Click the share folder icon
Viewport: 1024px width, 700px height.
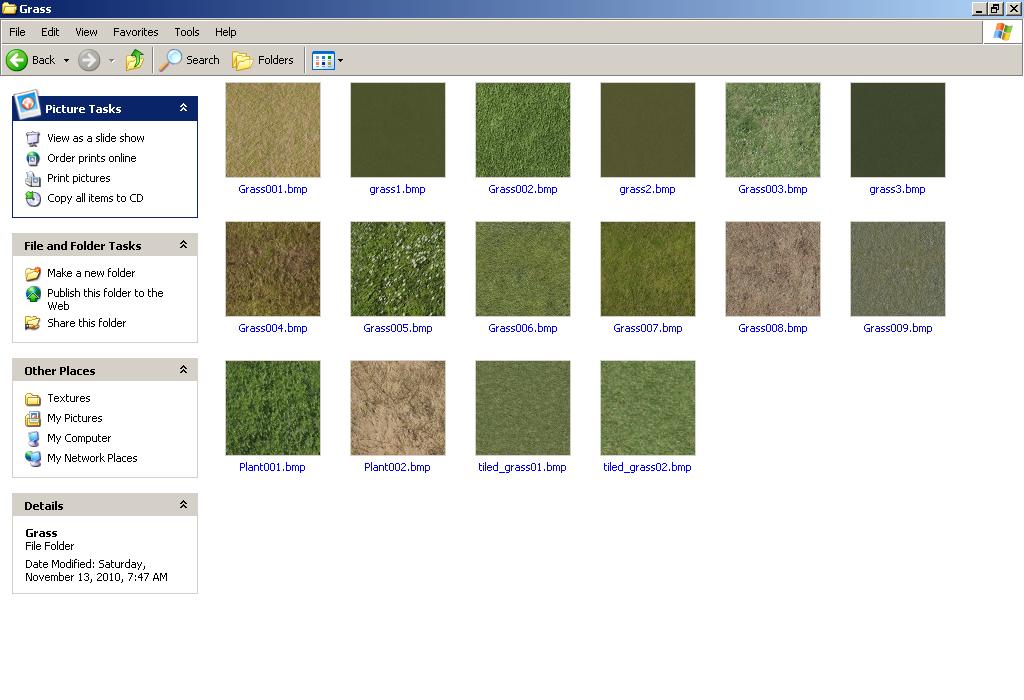tap(33, 323)
